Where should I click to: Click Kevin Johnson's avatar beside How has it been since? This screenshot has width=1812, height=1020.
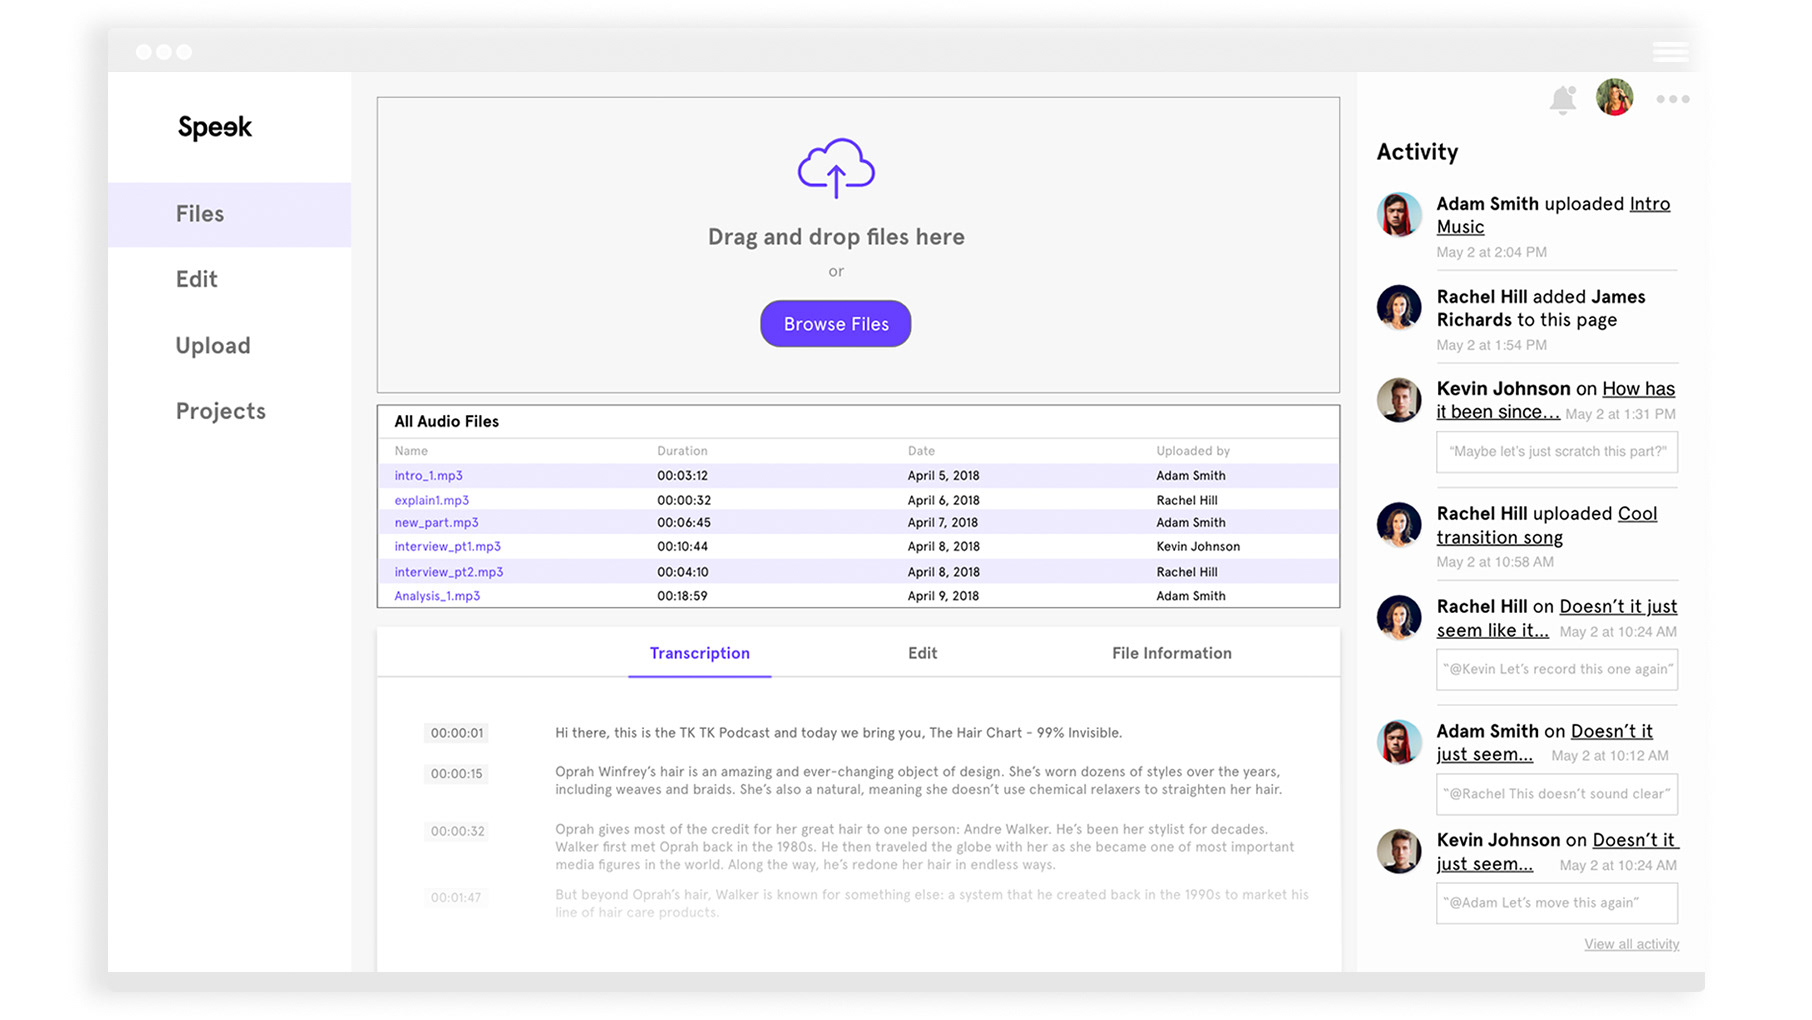click(x=1398, y=400)
